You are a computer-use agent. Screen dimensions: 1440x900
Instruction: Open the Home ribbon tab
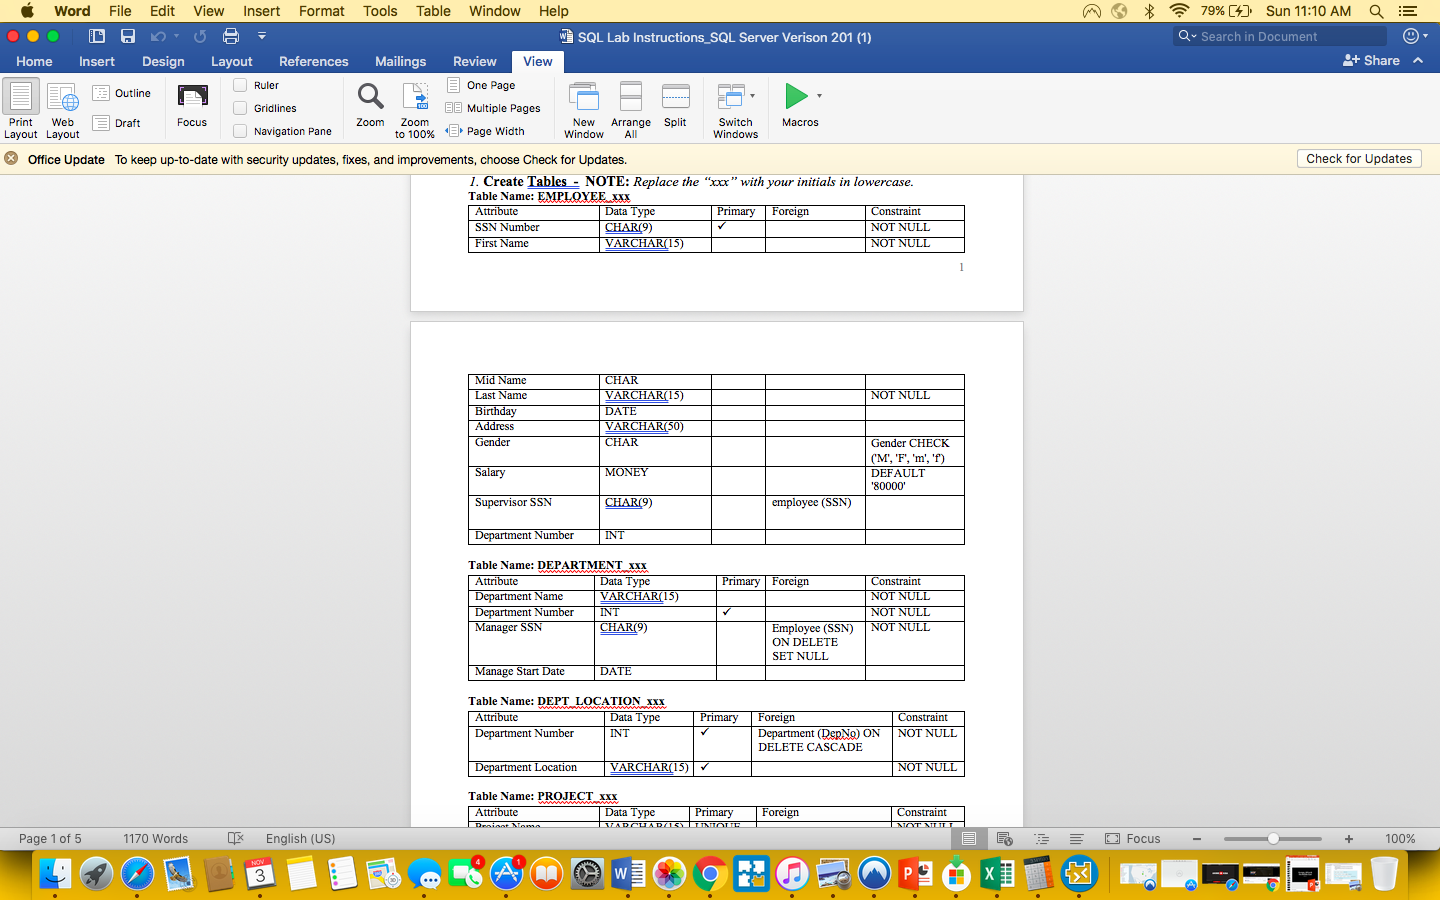point(34,61)
